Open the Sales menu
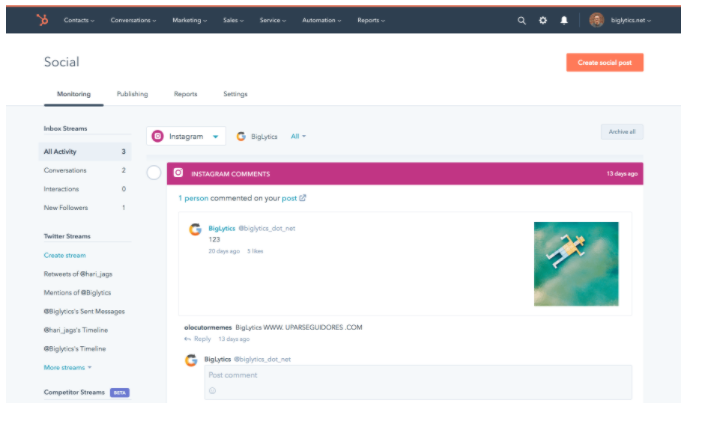Image resolution: width=709 pixels, height=437 pixels. click(233, 20)
